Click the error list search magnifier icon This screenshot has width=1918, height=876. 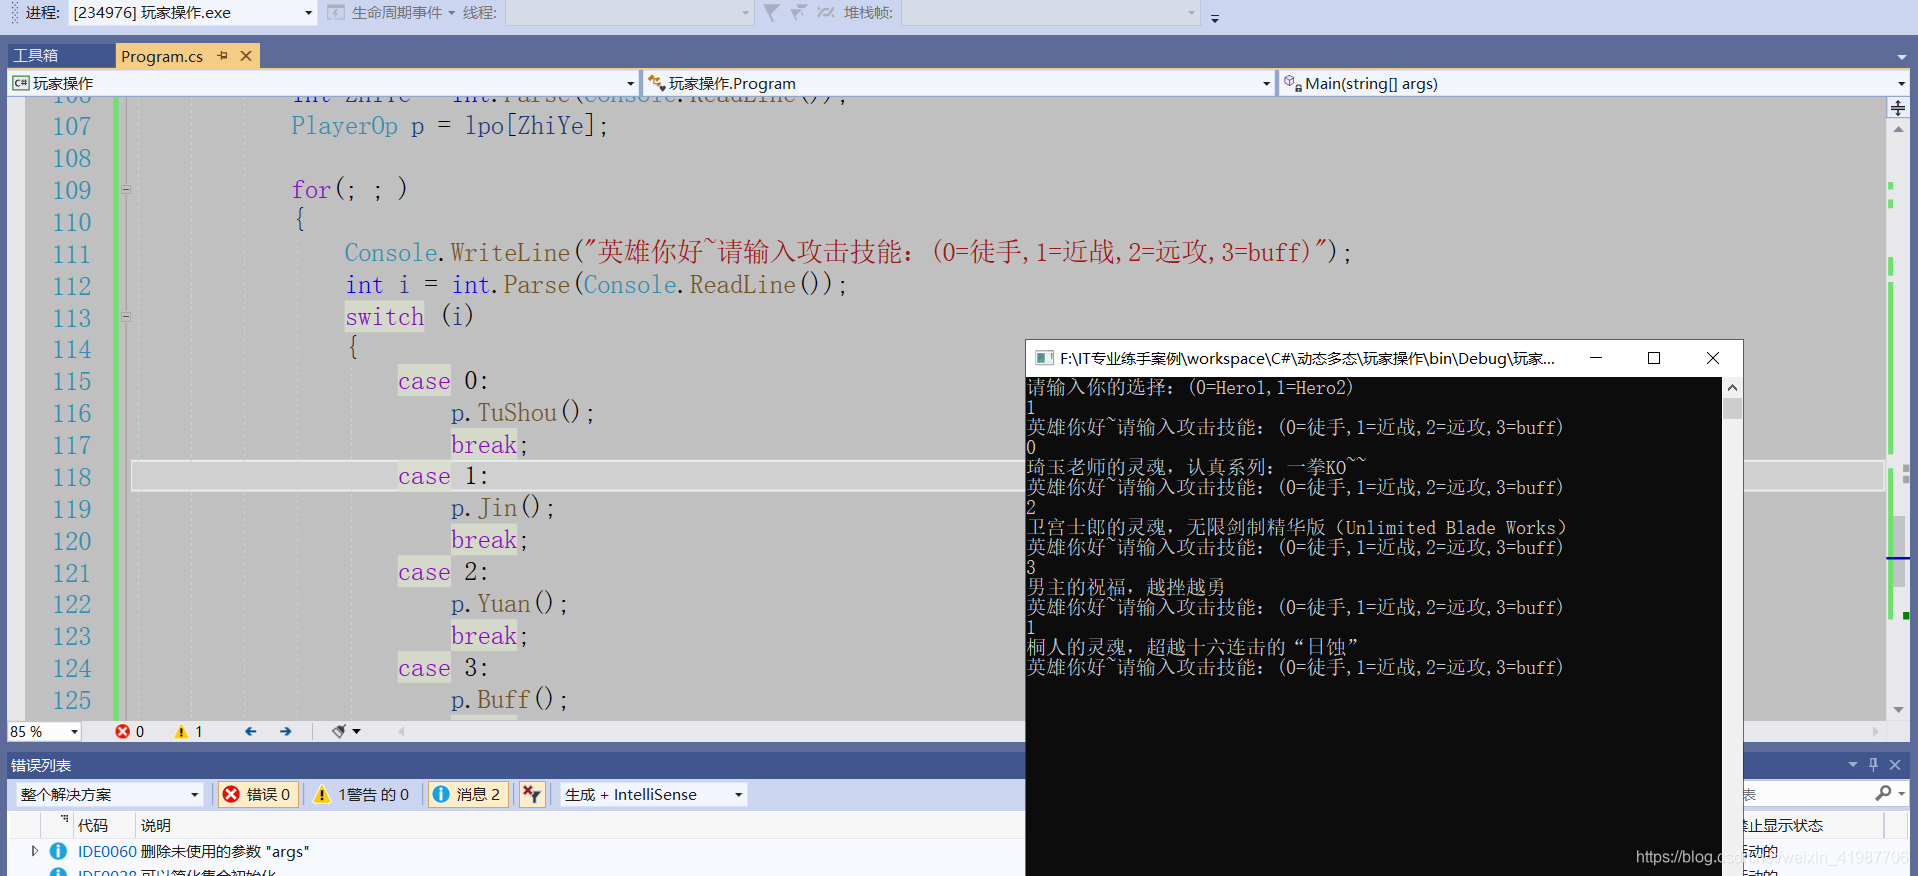[x=1884, y=793]
